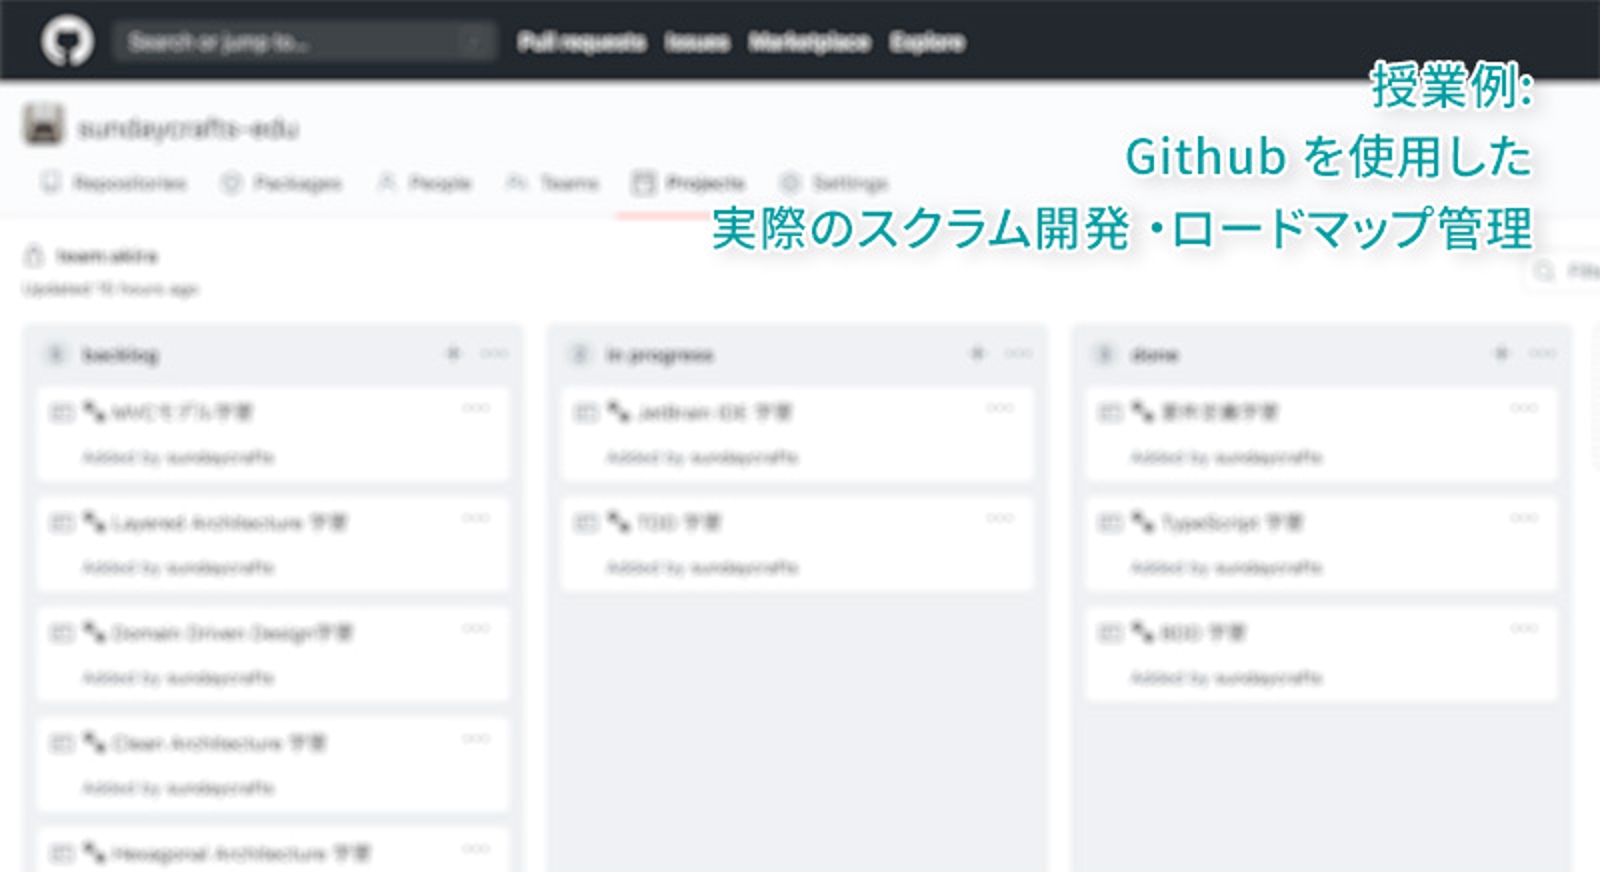Click Added by sundaycrafts under TDD card
The height and width of the screenshot is (872, 1600).
(x=702, y=568)
